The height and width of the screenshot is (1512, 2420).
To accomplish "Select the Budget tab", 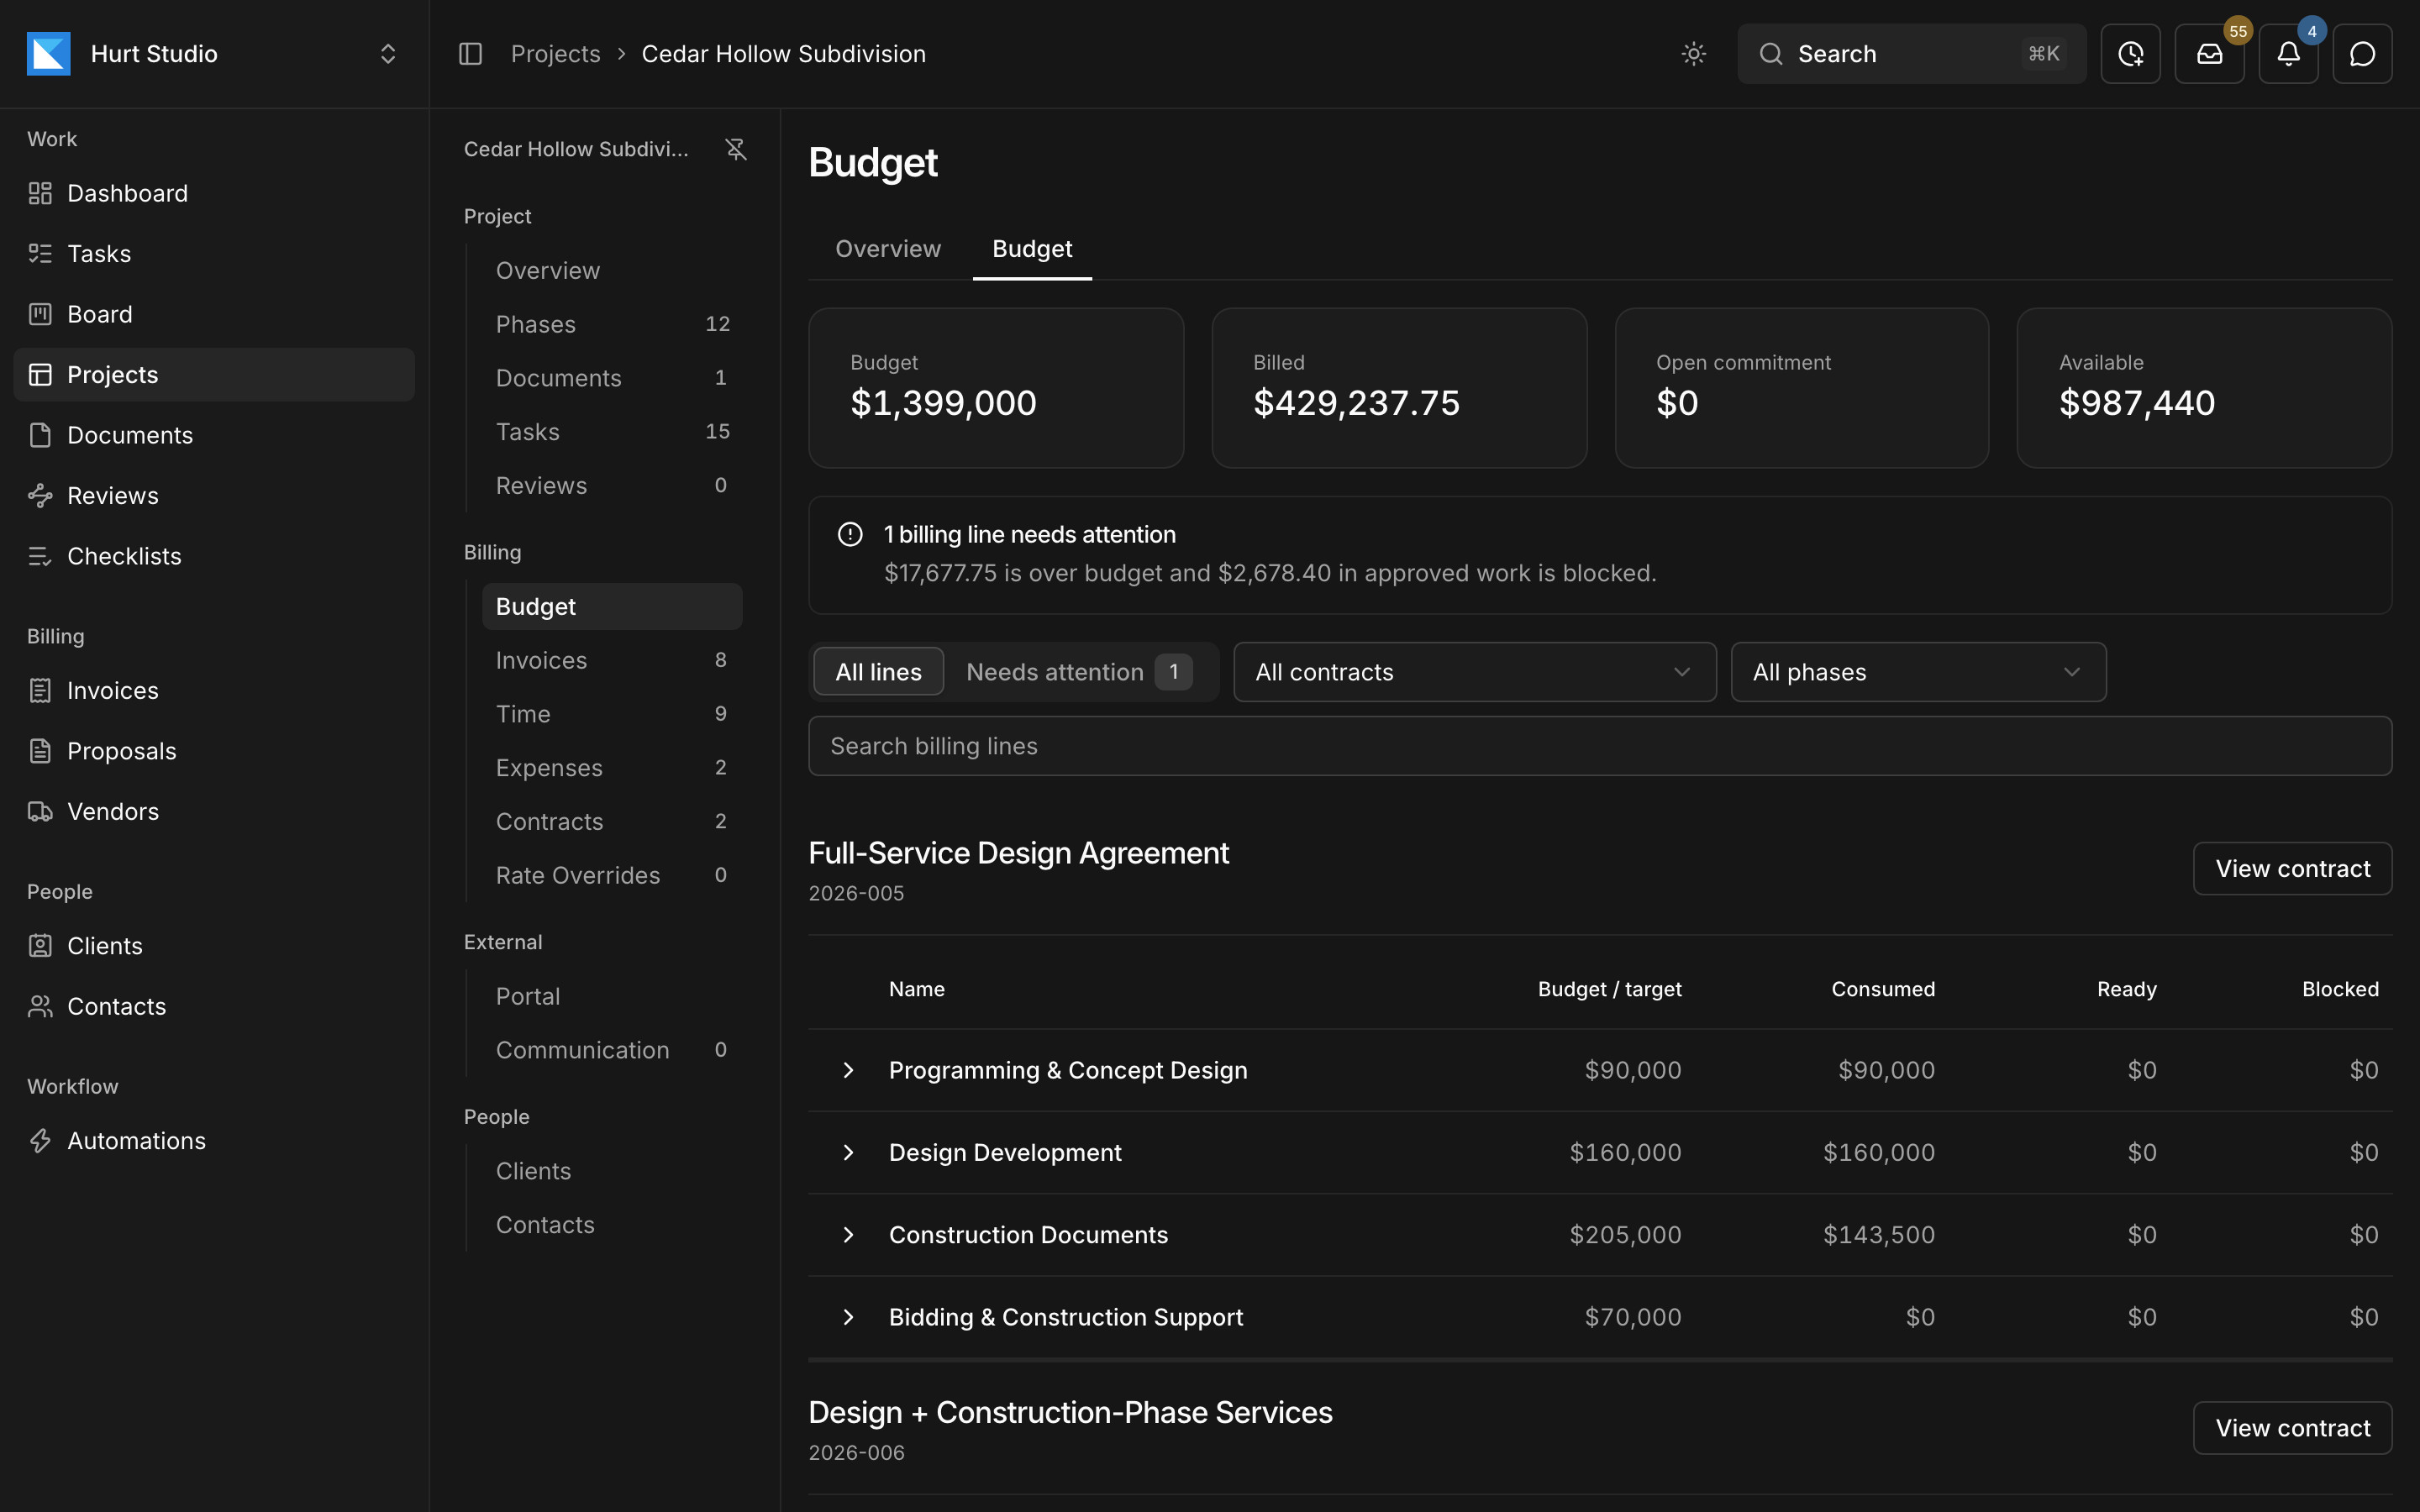I will click(1032, 248).
